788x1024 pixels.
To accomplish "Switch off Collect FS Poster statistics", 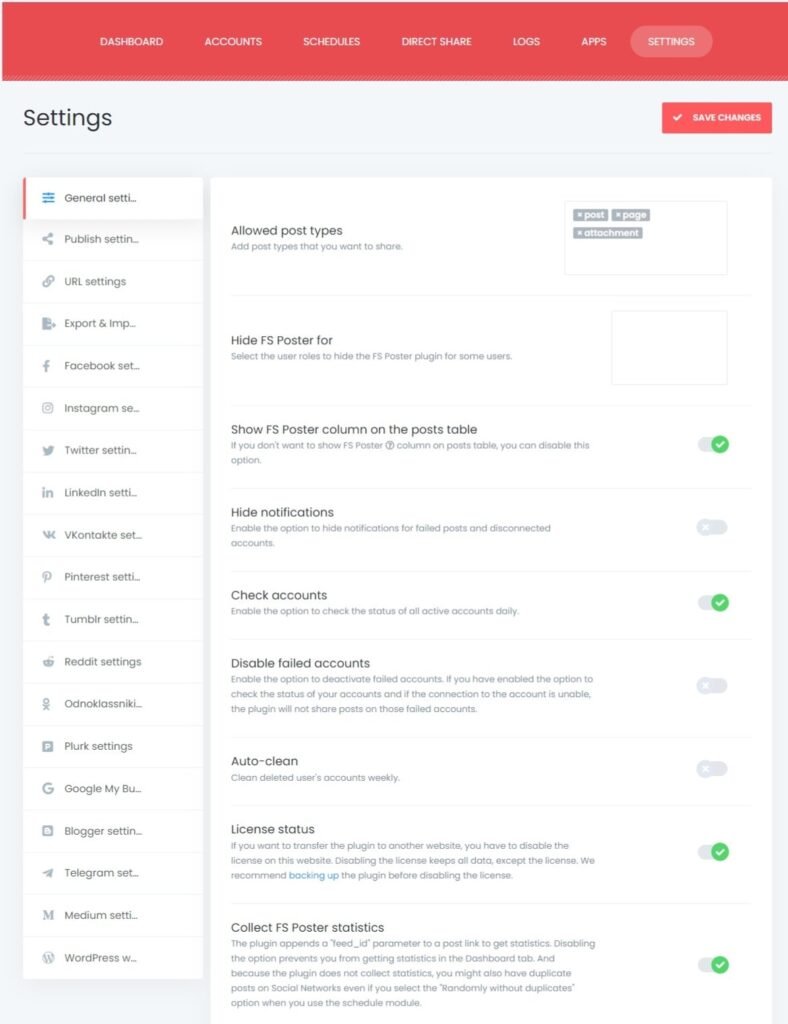I will click(x=713, y=965).
